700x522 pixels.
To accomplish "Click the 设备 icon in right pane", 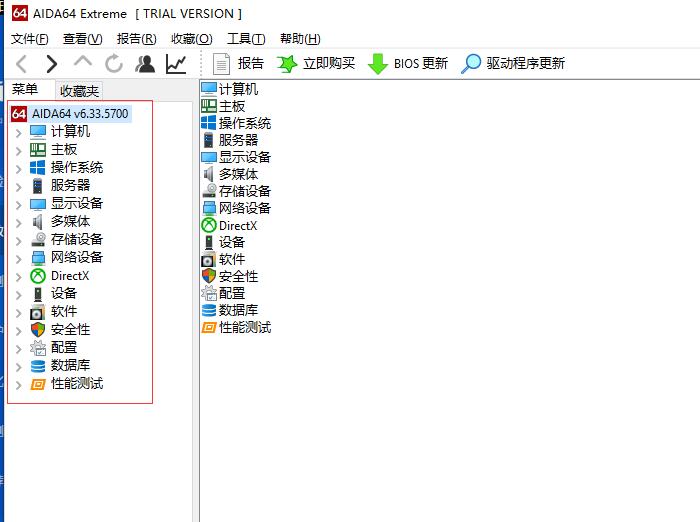I will (x=208, y=242).
